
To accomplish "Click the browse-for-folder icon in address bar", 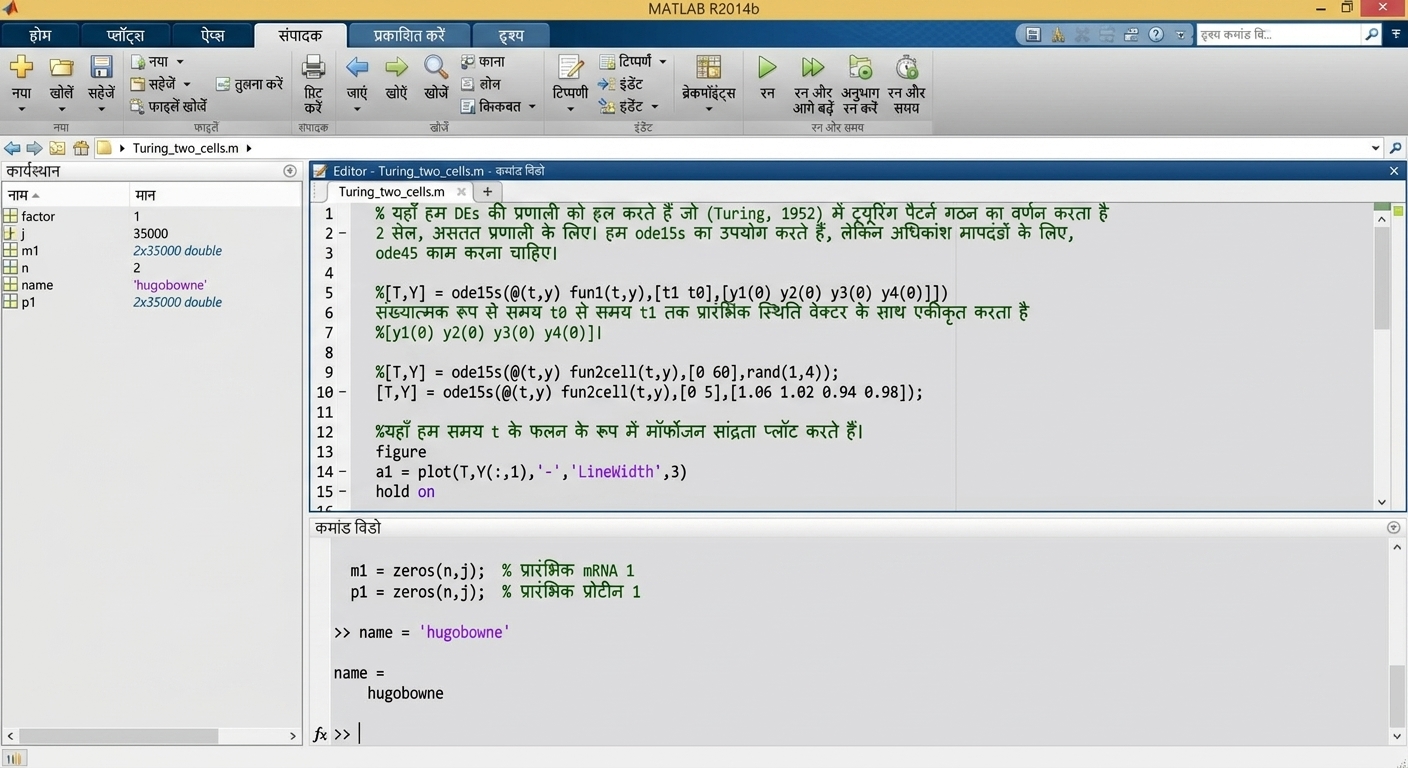I will [81, 148].
